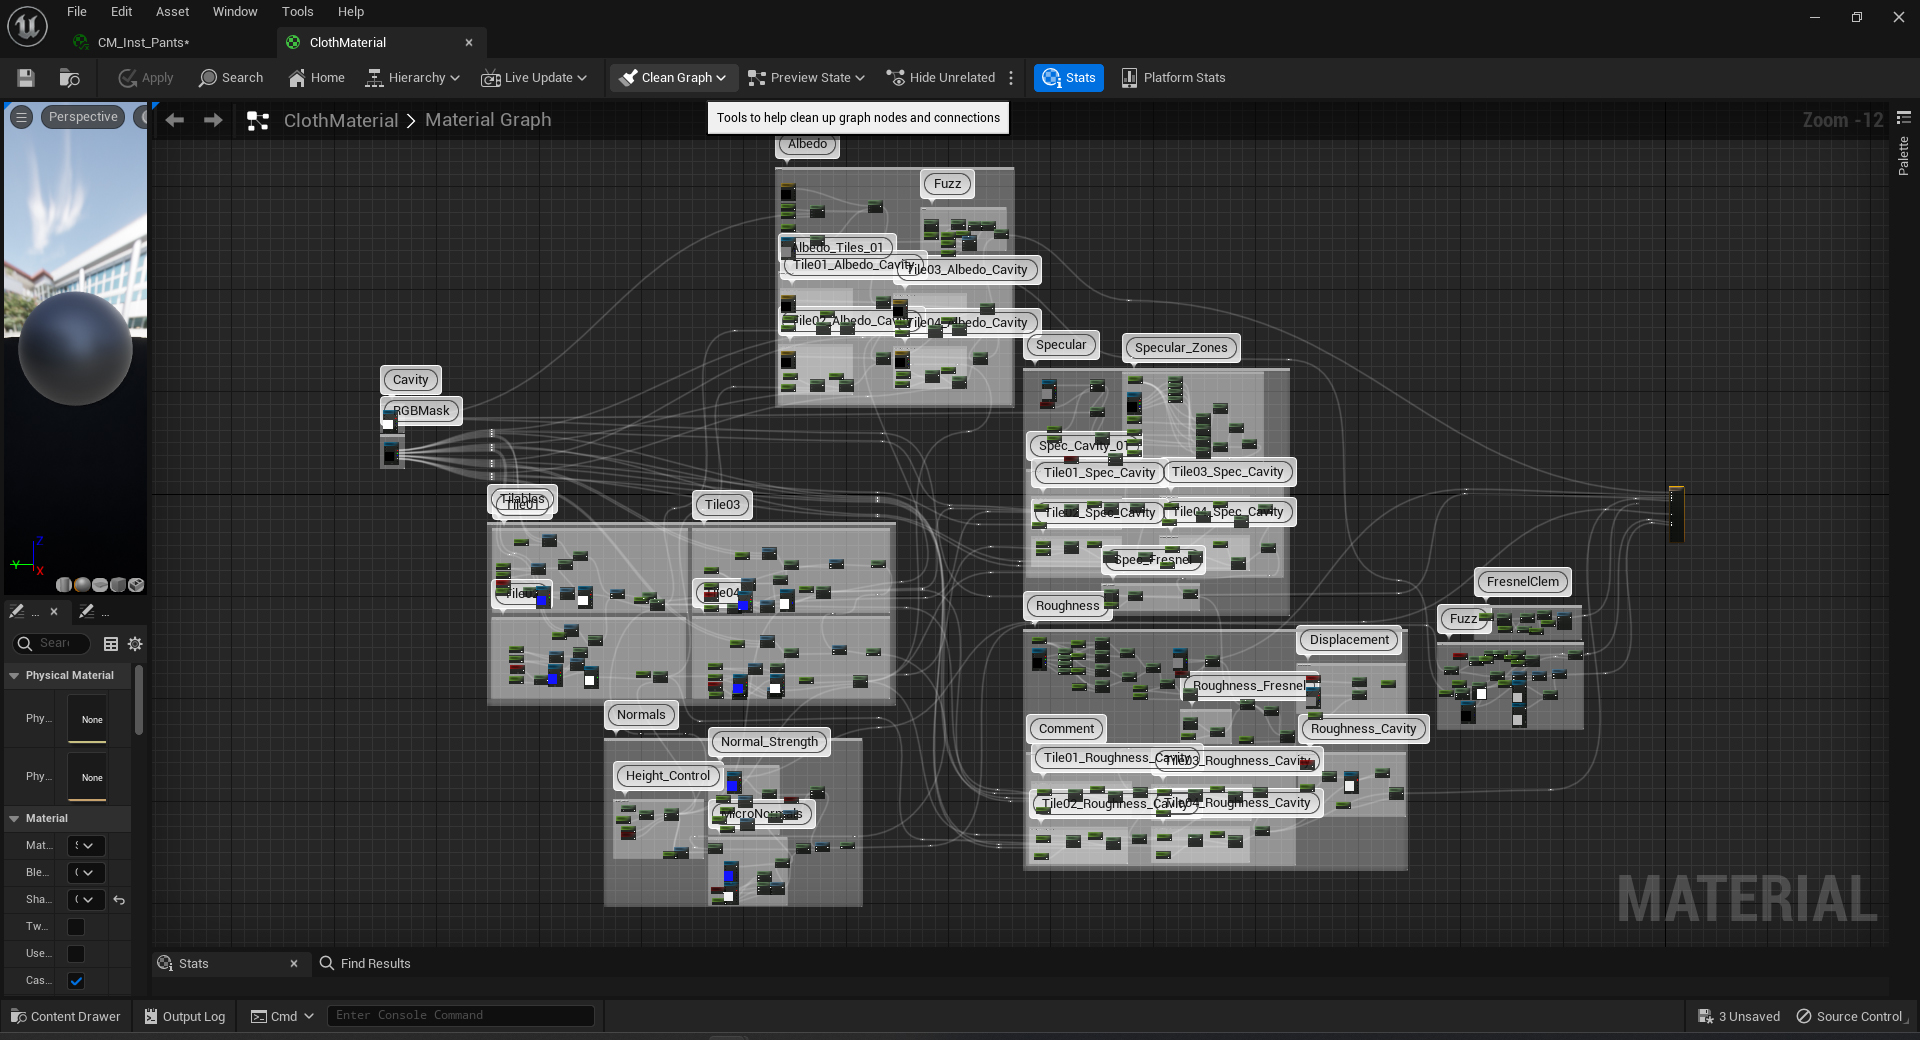Click the details panel settings gear
Screen dimensions: 1920x1040
coord(135,644)
